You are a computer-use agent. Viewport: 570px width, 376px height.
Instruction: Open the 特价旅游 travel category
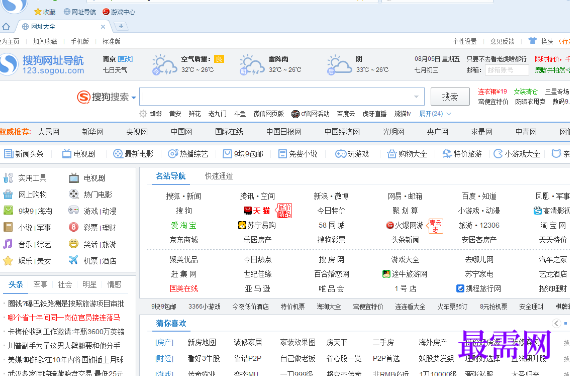tap(462, 154)
